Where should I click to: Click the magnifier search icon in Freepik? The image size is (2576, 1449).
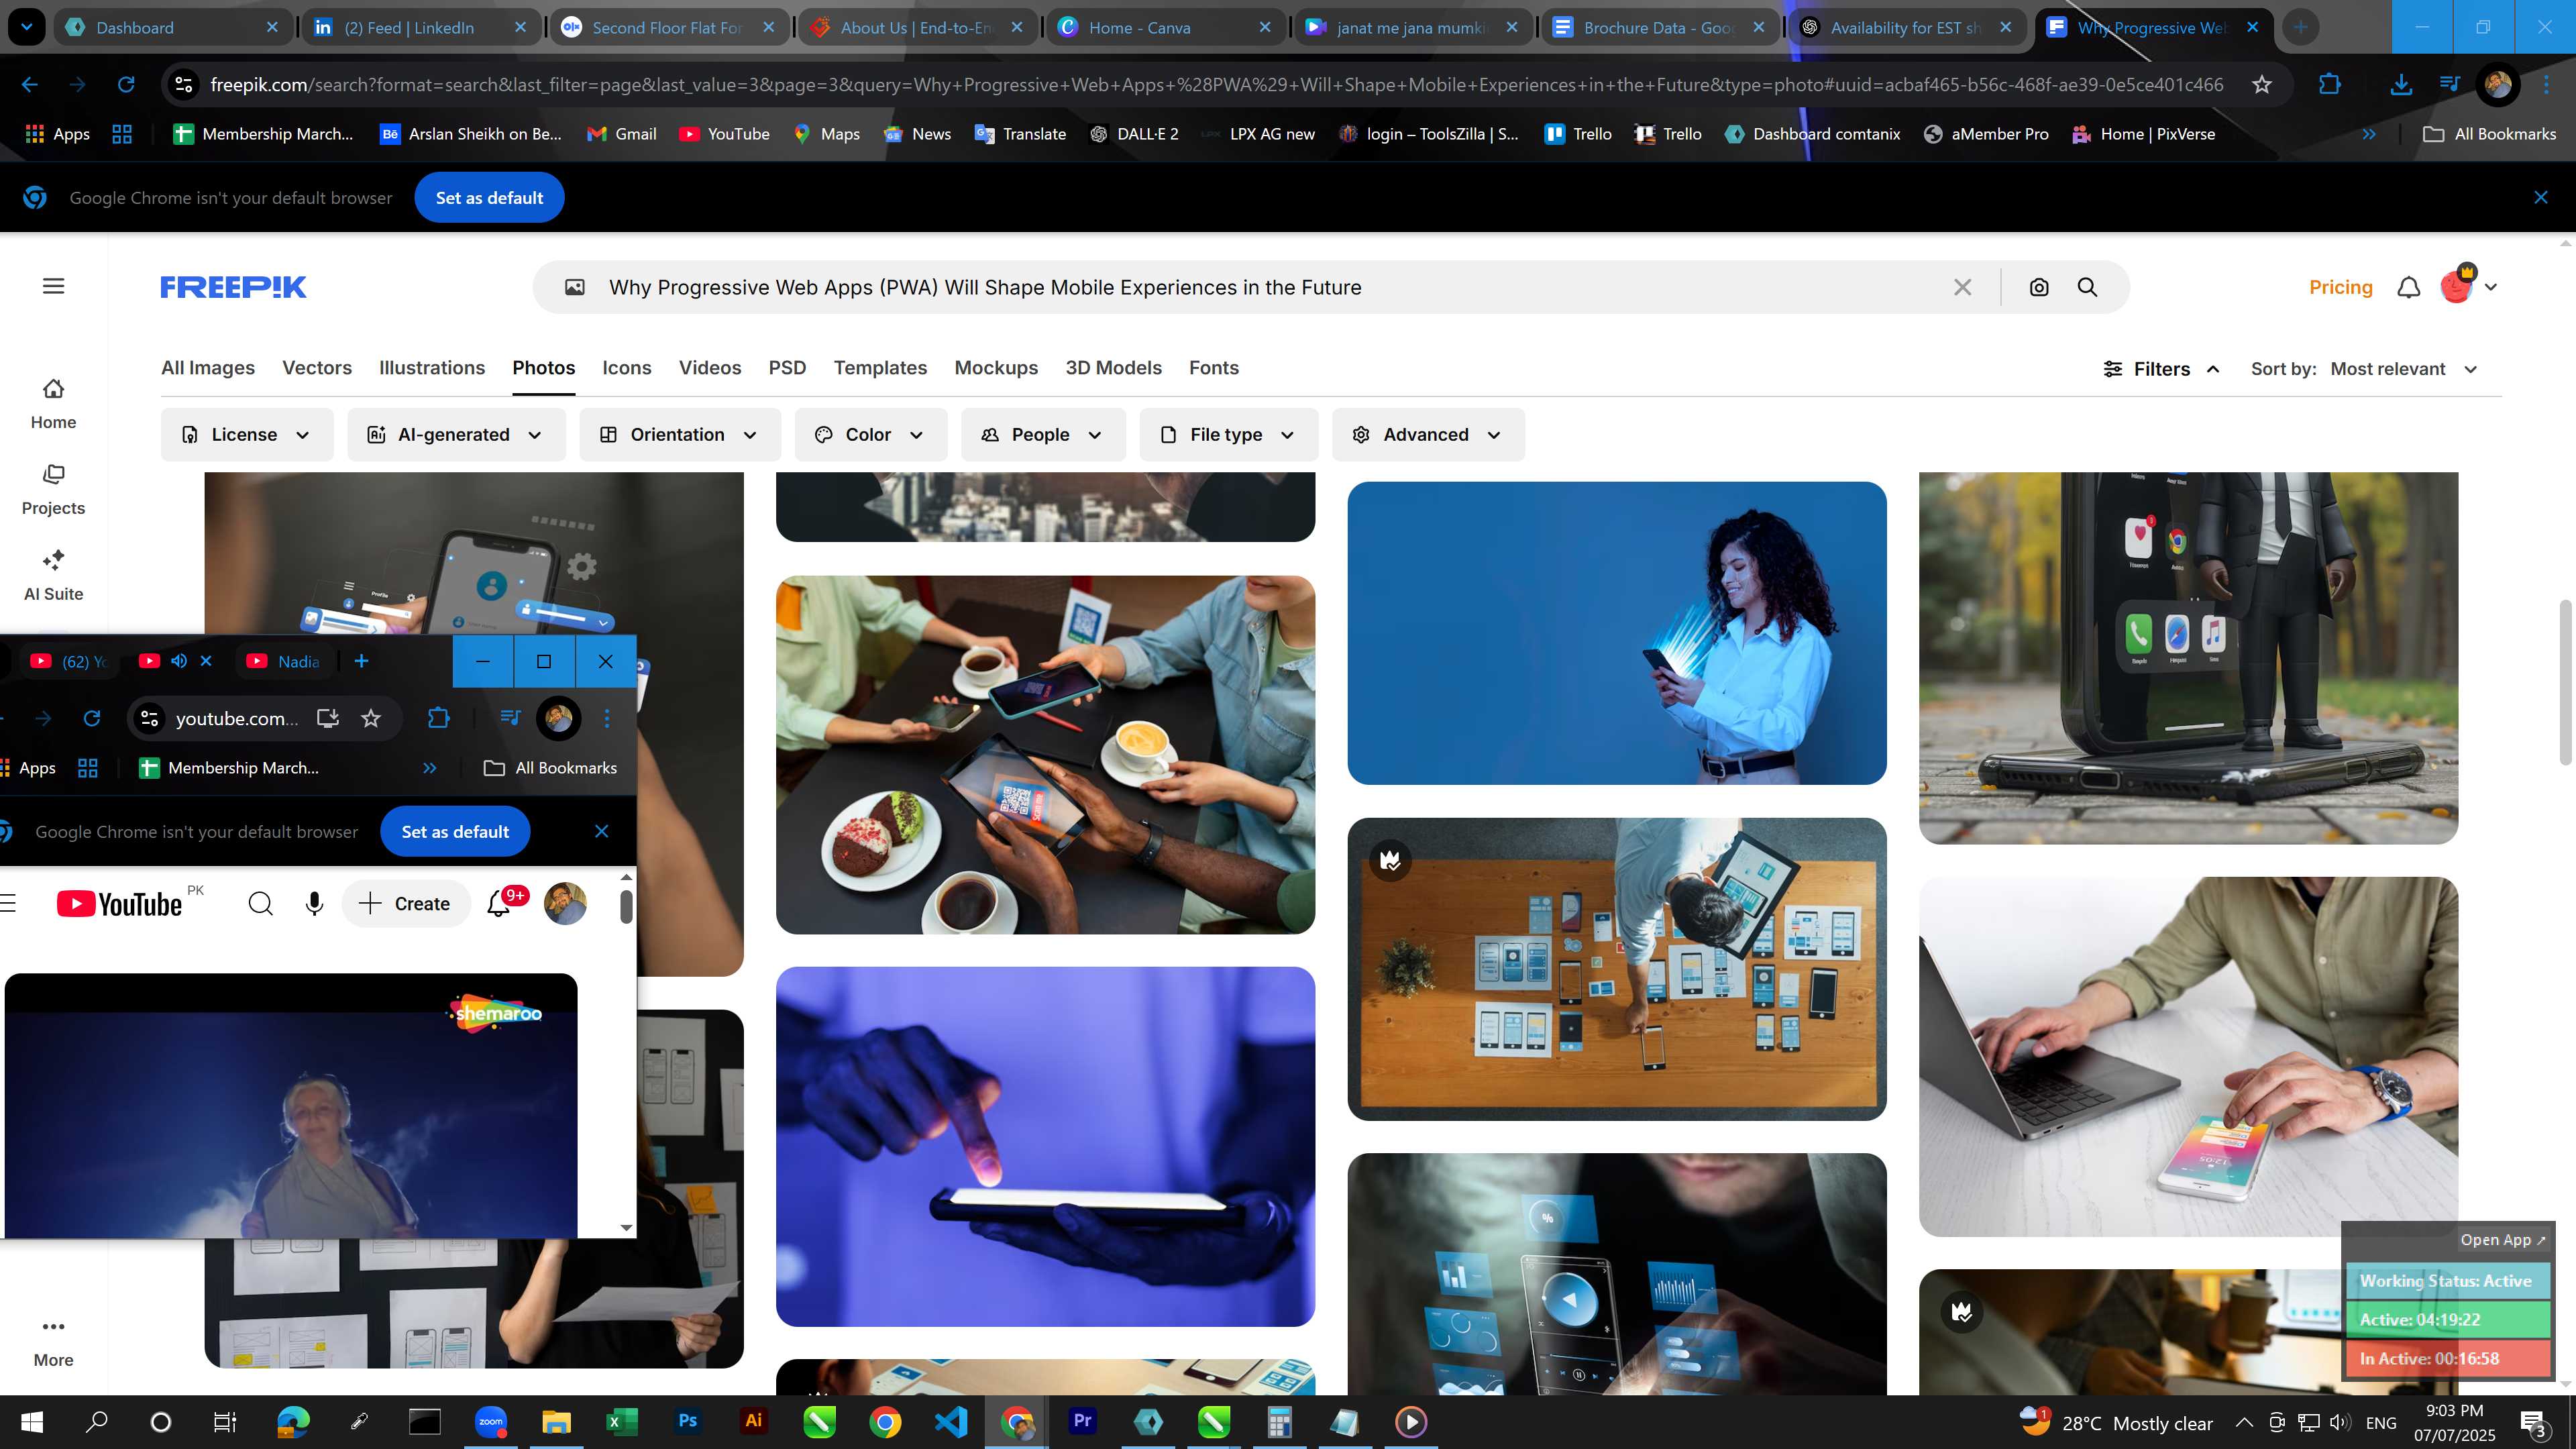click(x=2088, y=287)
